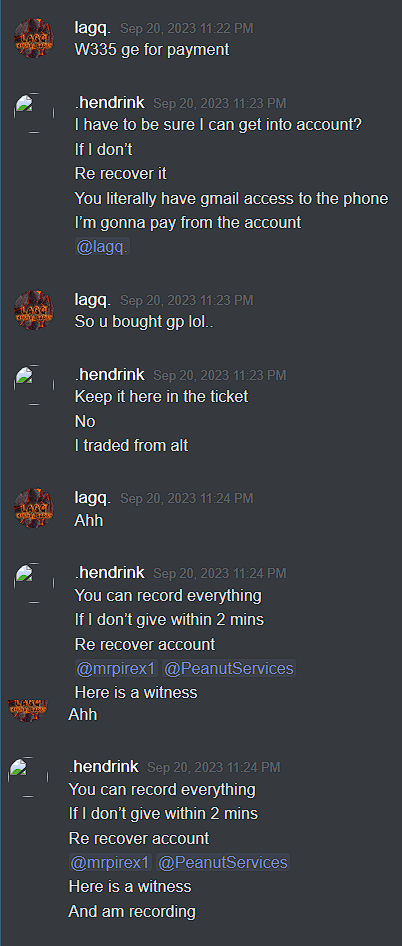Open .hendrink avatar on the last message group

click(28, 777)
